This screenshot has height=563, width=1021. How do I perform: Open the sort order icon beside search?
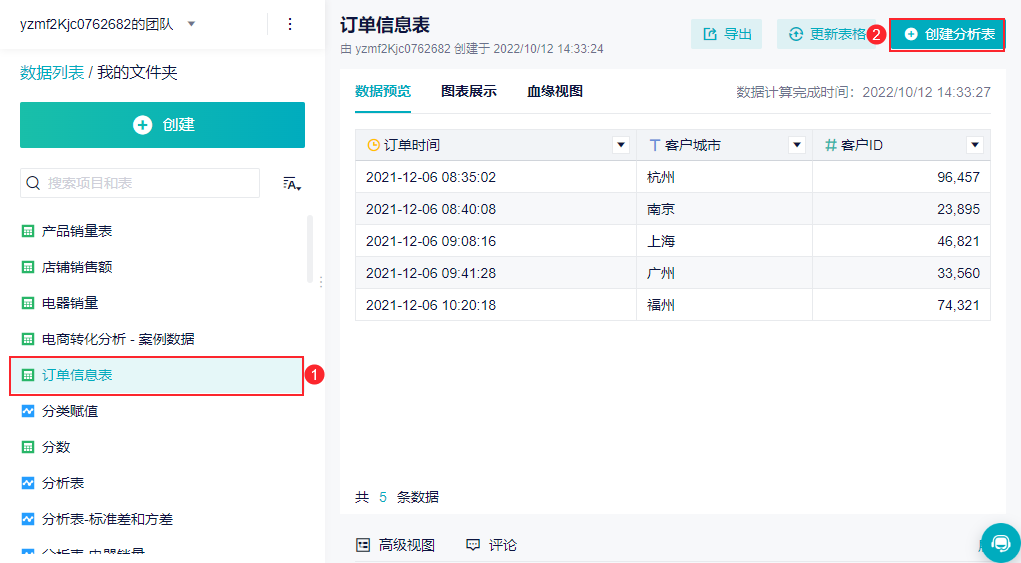(292, 183)
